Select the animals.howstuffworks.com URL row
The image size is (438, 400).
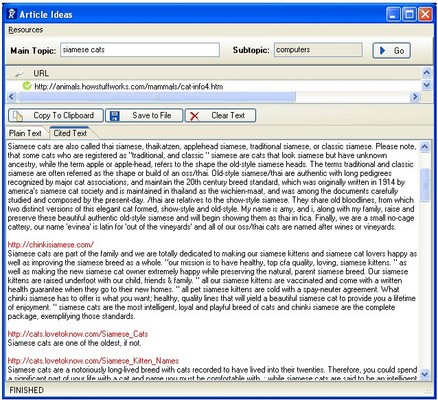pyautogui.click(x=129, y=87)
